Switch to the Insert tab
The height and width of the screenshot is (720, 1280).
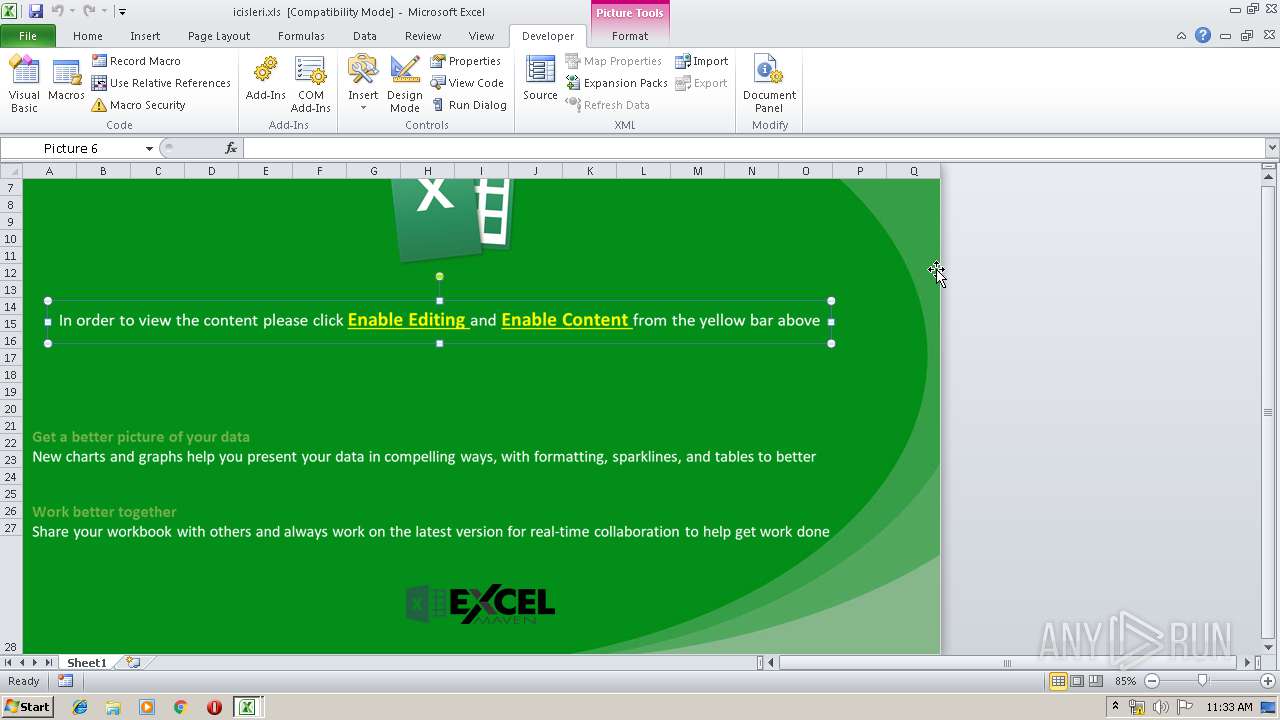[x=145, y=36]
